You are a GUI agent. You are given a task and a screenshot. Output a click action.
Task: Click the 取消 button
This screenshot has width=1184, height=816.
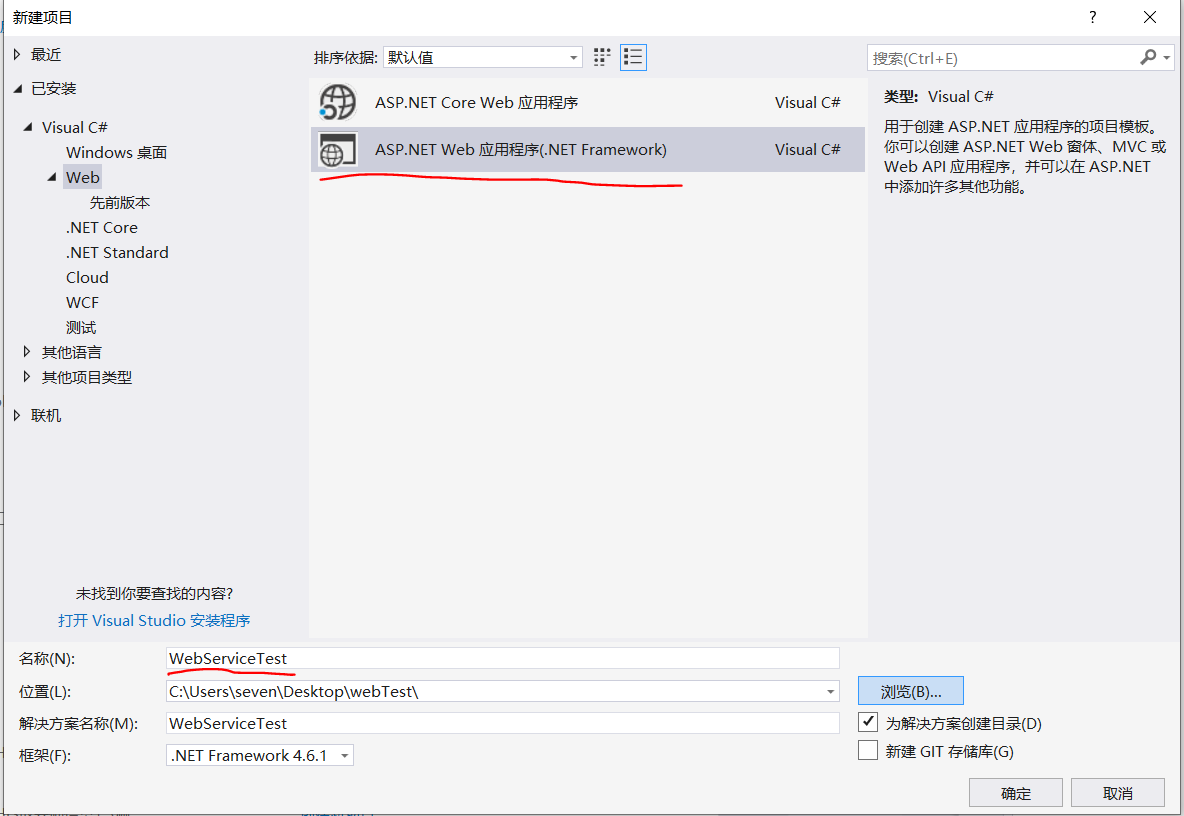click(x=1118, y=793)
